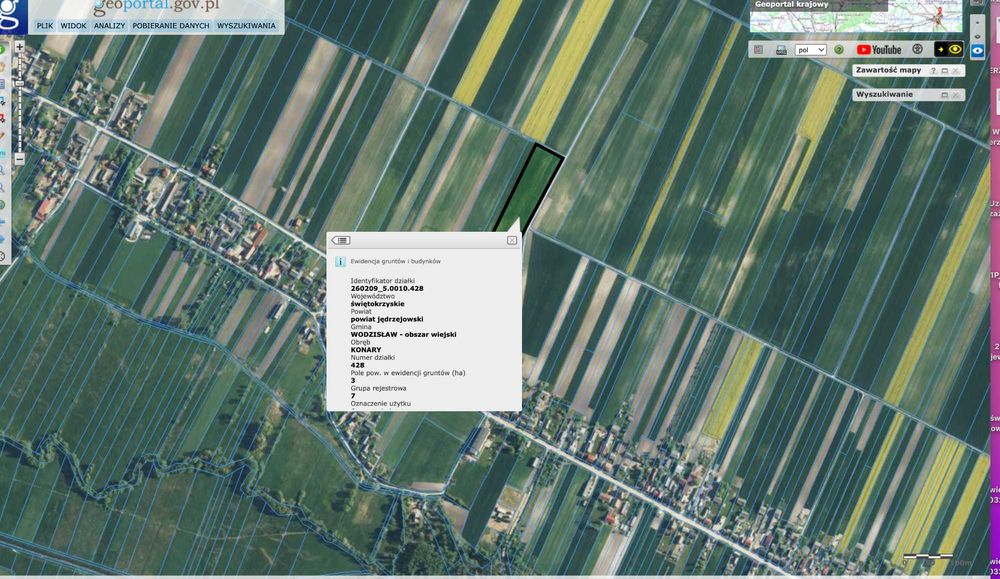Open the POBIERANIE DANYCH menu
The height and width of the screenshot is (579, 1000).
click(x=170, y=26)
